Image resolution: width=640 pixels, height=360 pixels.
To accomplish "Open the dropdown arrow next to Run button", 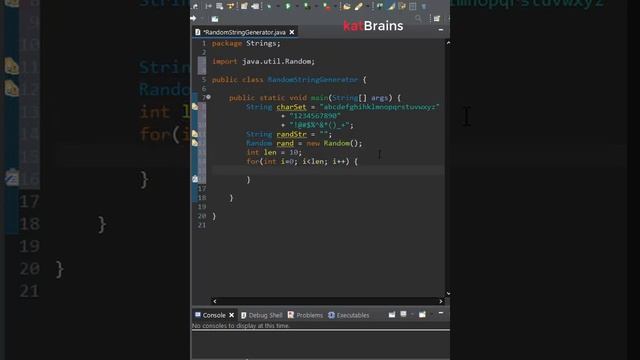I will [x=297, y=6].
